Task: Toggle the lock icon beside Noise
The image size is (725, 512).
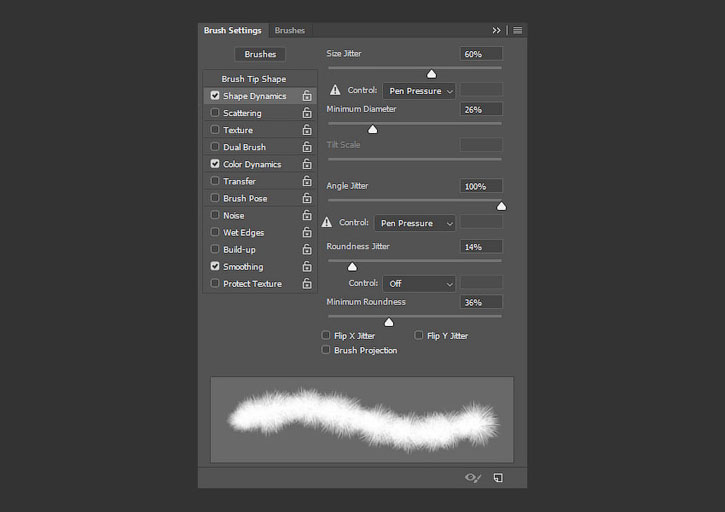Action: point(307,216)
